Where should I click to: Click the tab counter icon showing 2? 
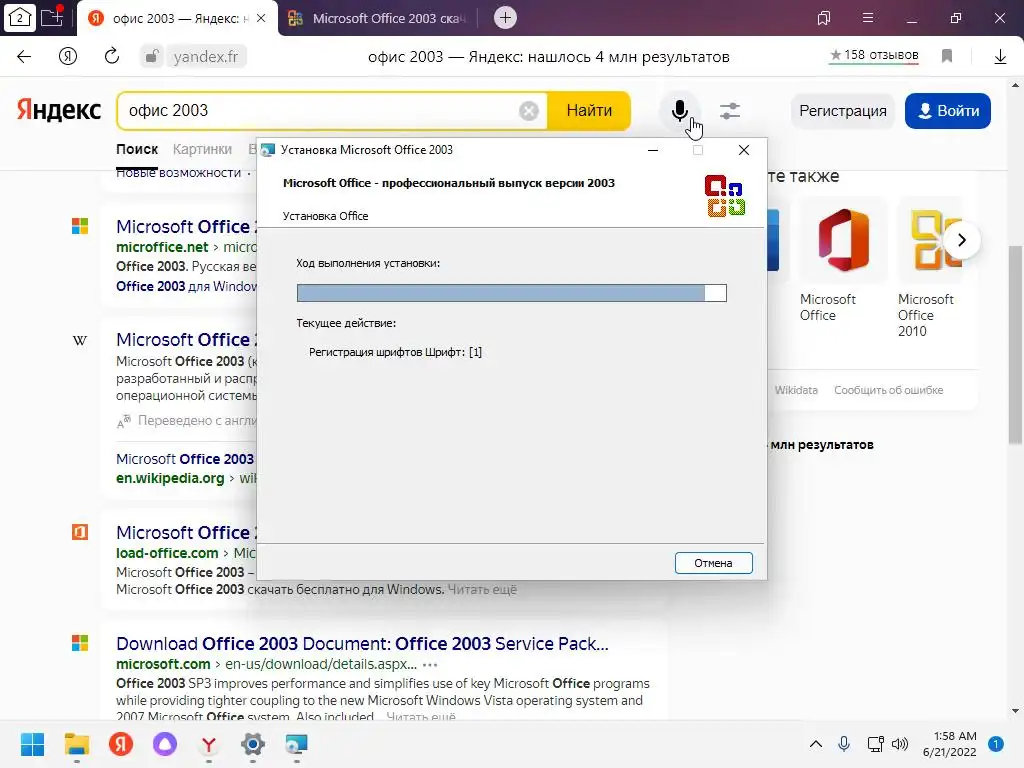click(19, 18)
